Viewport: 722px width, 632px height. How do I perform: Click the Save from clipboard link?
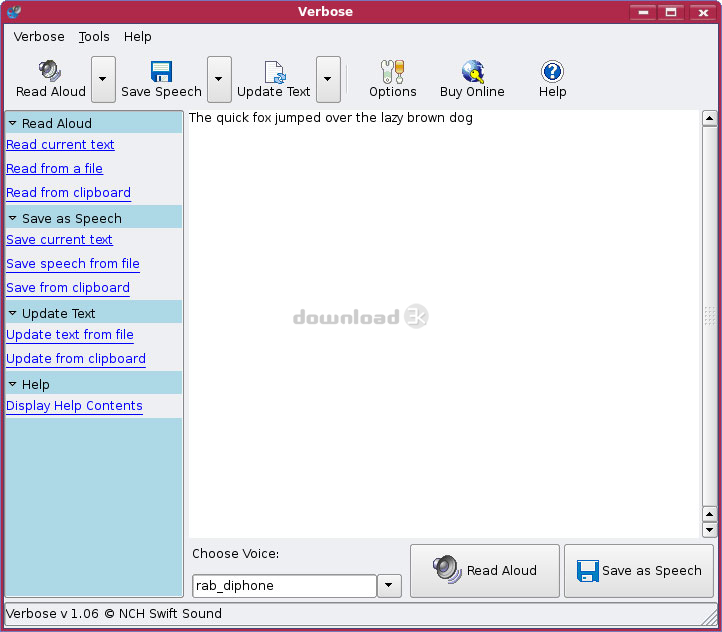[x=68, y=287]
